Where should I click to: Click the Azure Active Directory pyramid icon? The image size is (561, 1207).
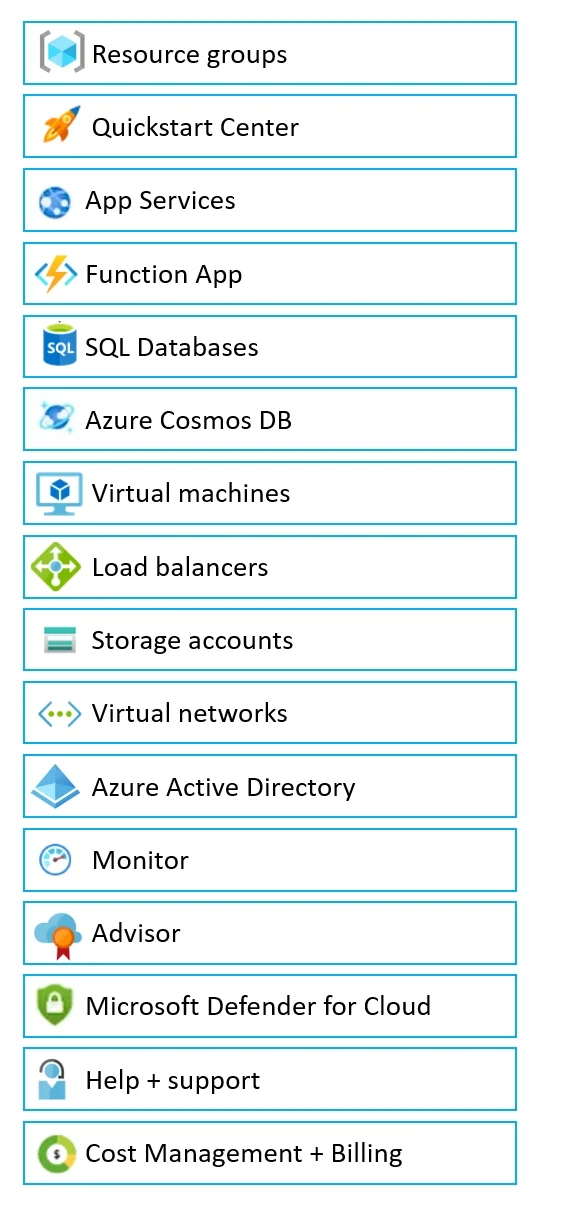pos(56,786)
